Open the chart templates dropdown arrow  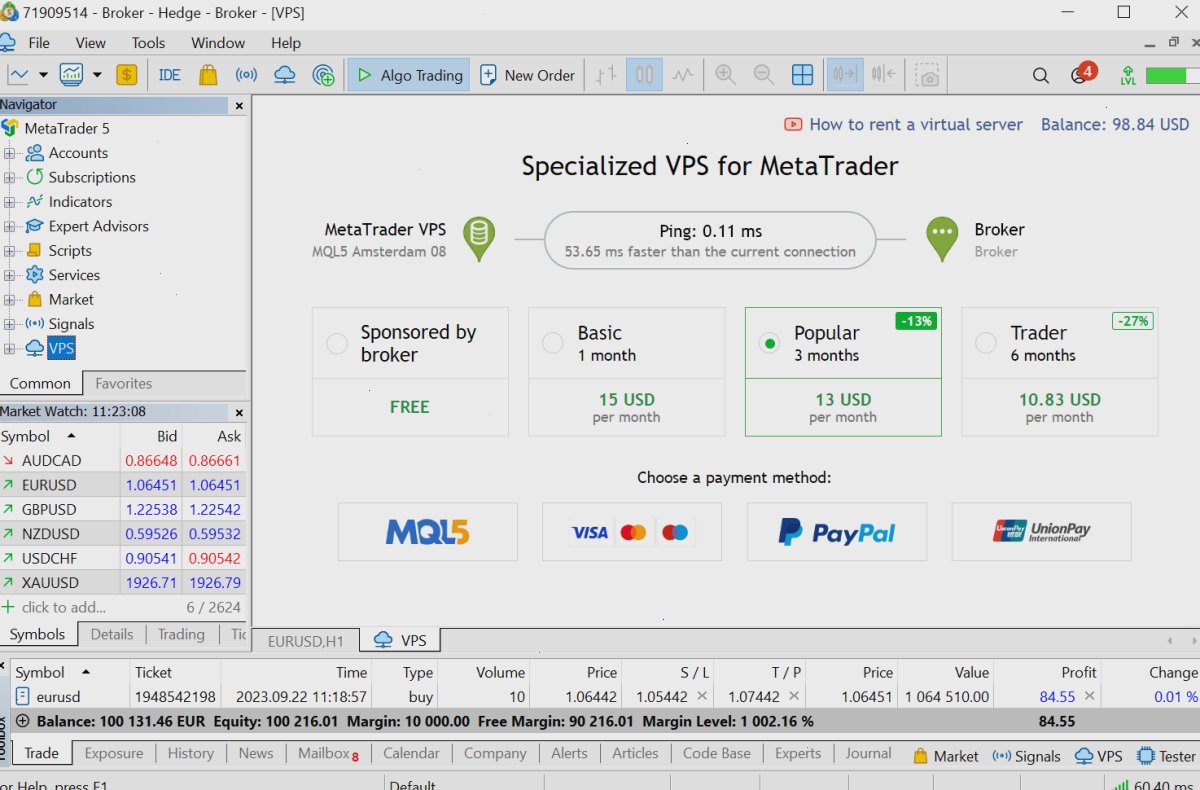[x=97, y=75]
